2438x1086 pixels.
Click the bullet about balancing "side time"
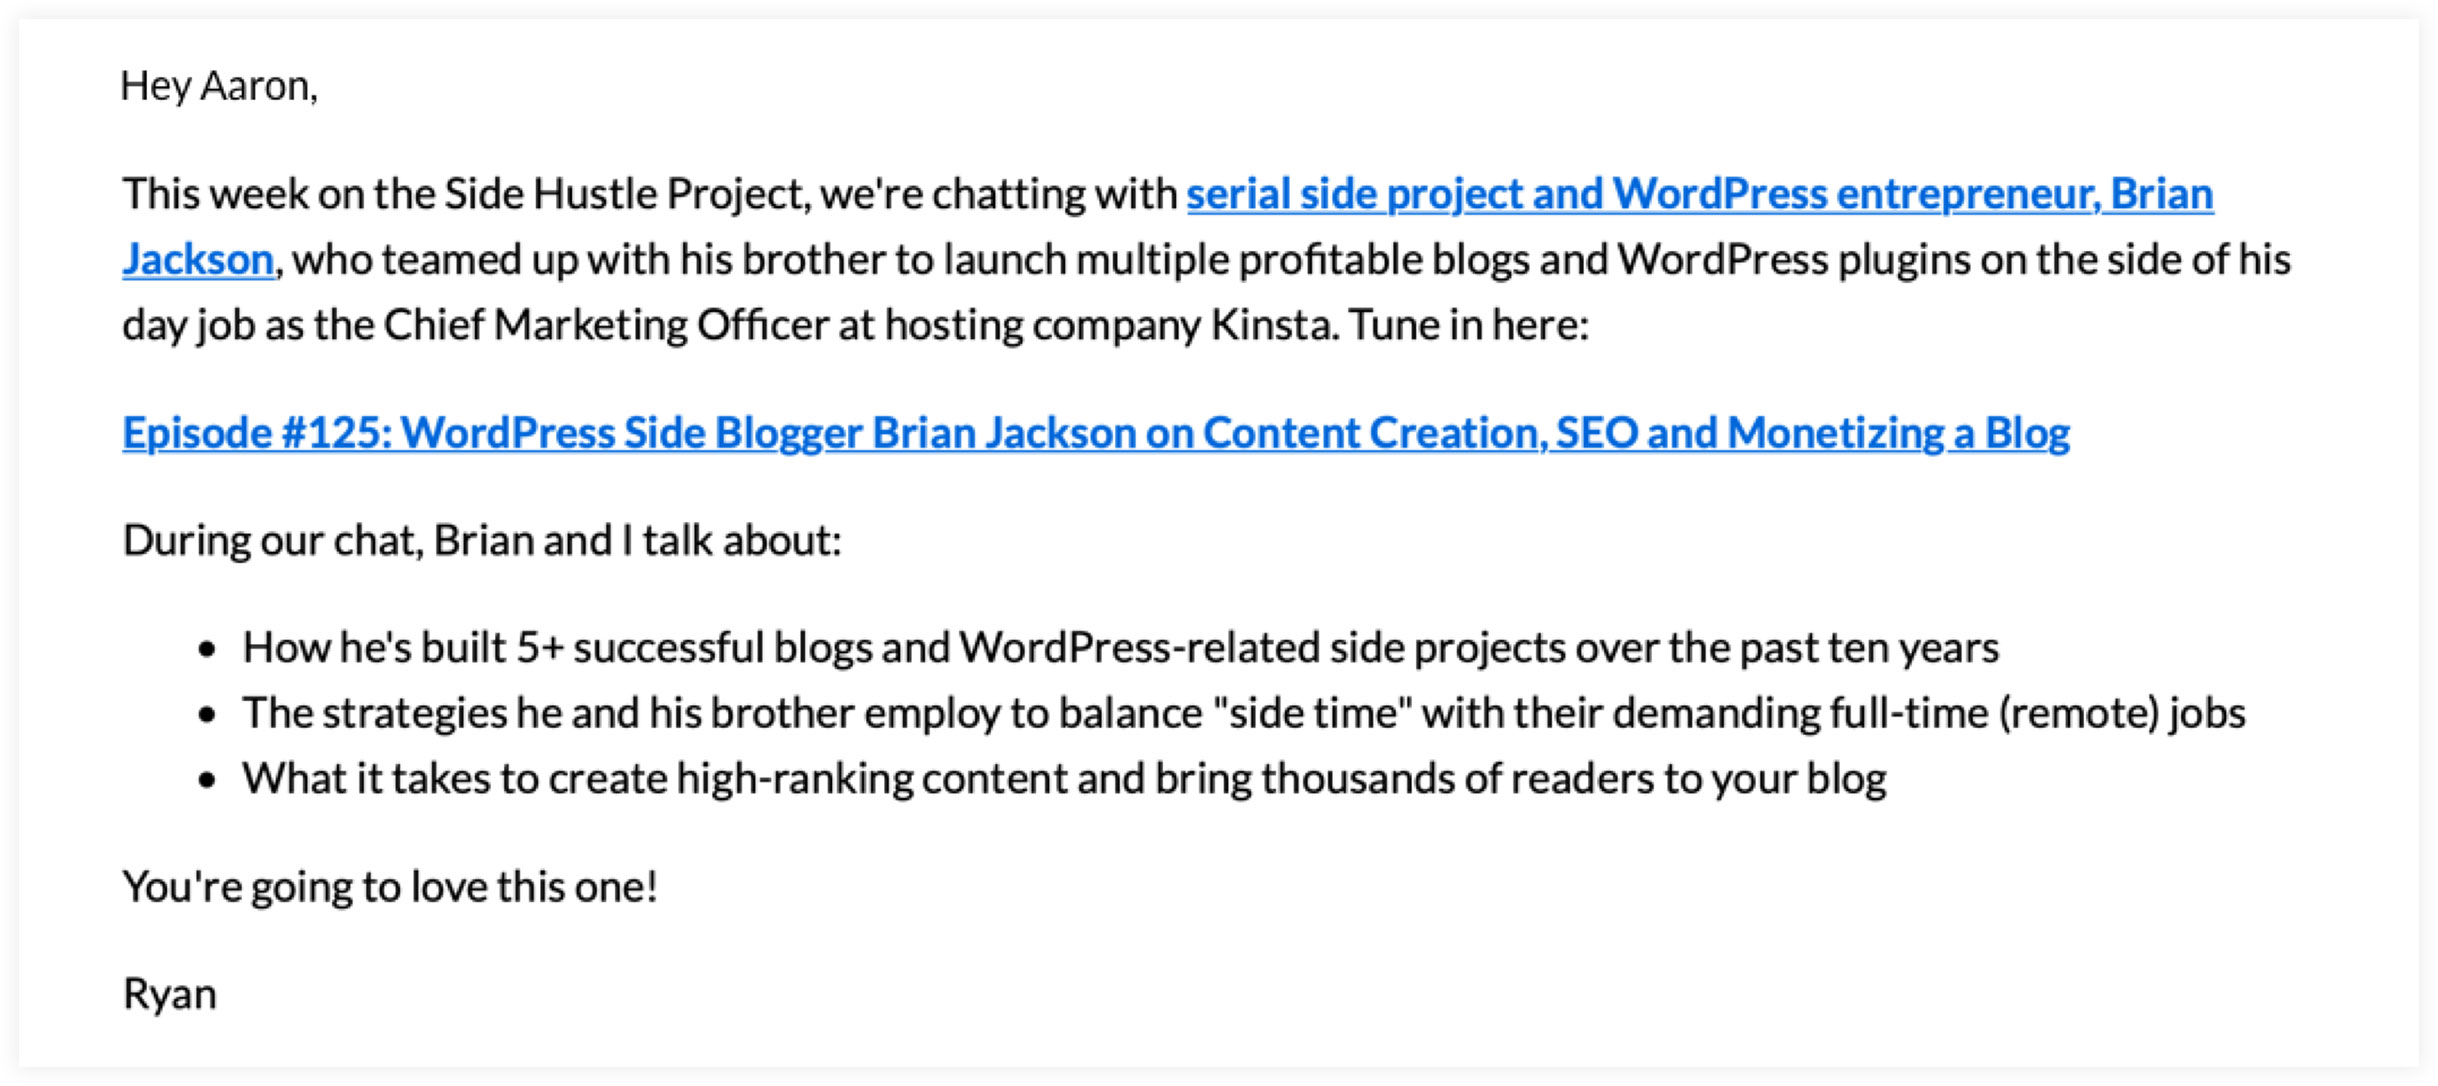pyautogui.click(x=1244, y=713)
